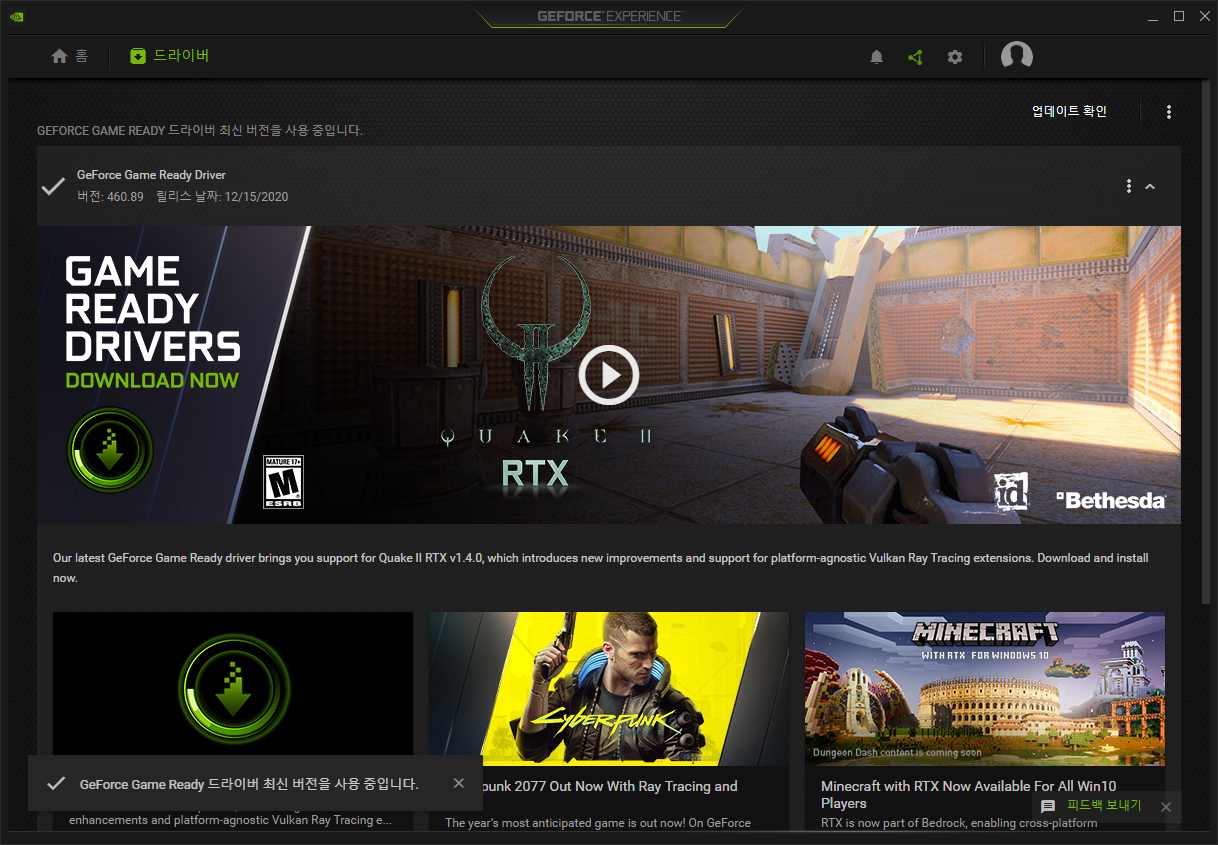Click the green share overlay icon
This screenshot has height=845, width=1218.
(x=915, y=57)
